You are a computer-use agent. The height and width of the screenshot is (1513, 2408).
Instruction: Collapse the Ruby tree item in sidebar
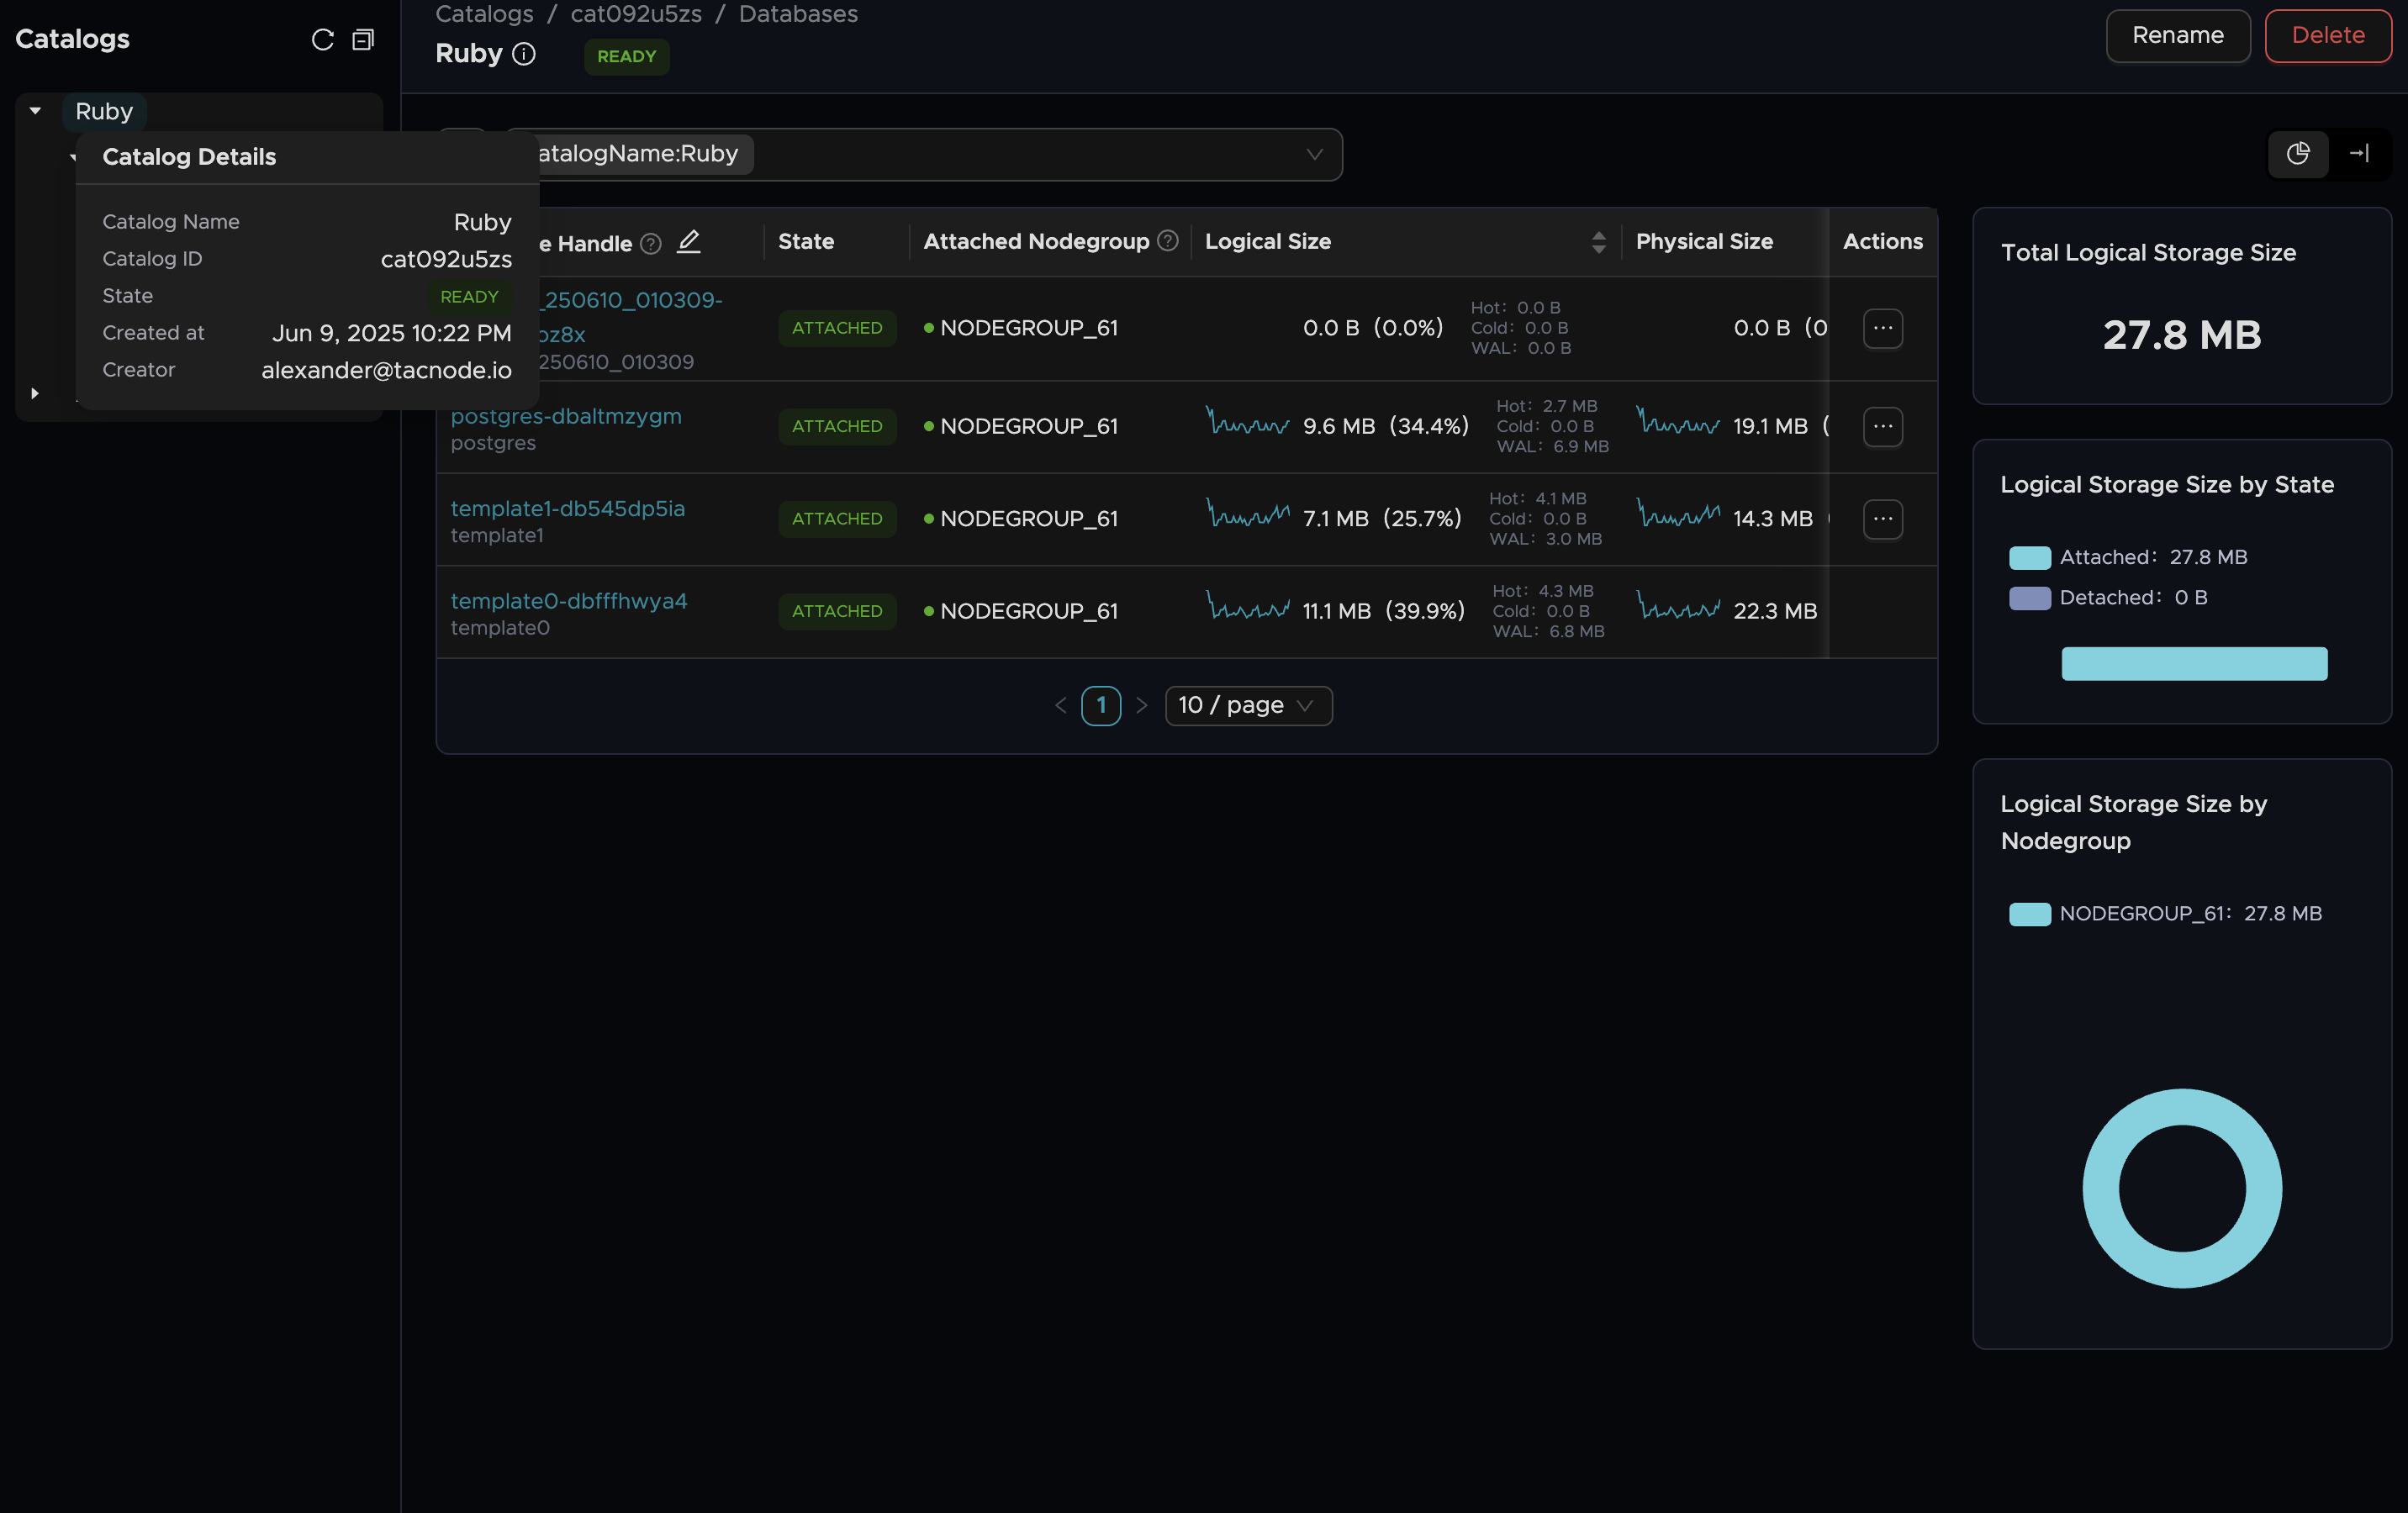point(35,111)
